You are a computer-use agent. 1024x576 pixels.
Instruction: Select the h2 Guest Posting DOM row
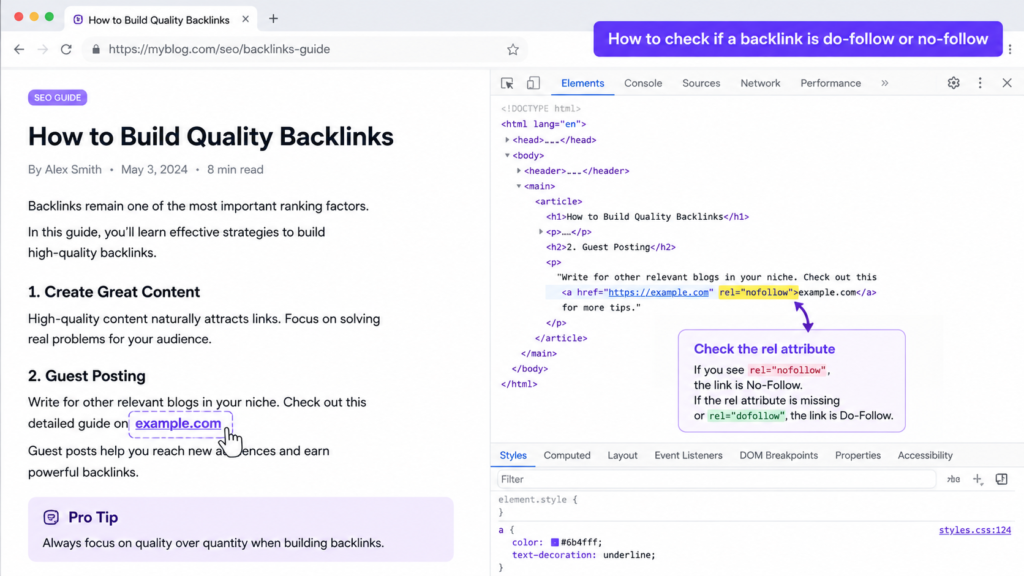611,247
